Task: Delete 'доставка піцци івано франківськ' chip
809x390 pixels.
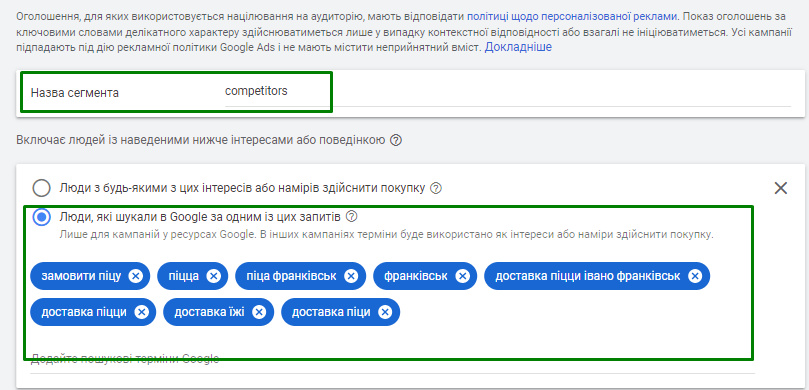Action: pos(695,276)
